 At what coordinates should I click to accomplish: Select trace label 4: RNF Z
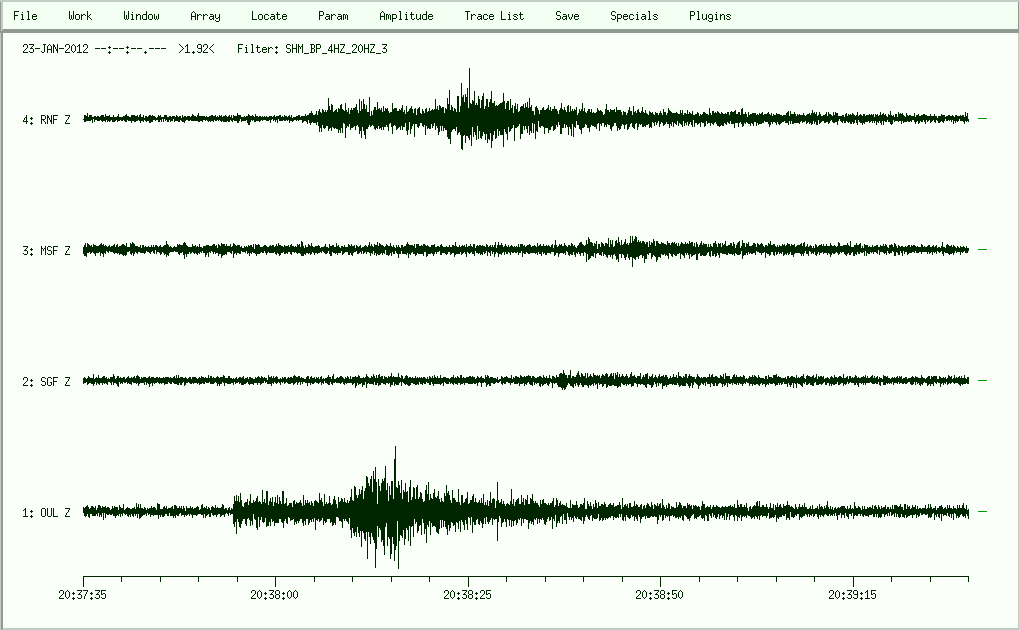point(46,120)
